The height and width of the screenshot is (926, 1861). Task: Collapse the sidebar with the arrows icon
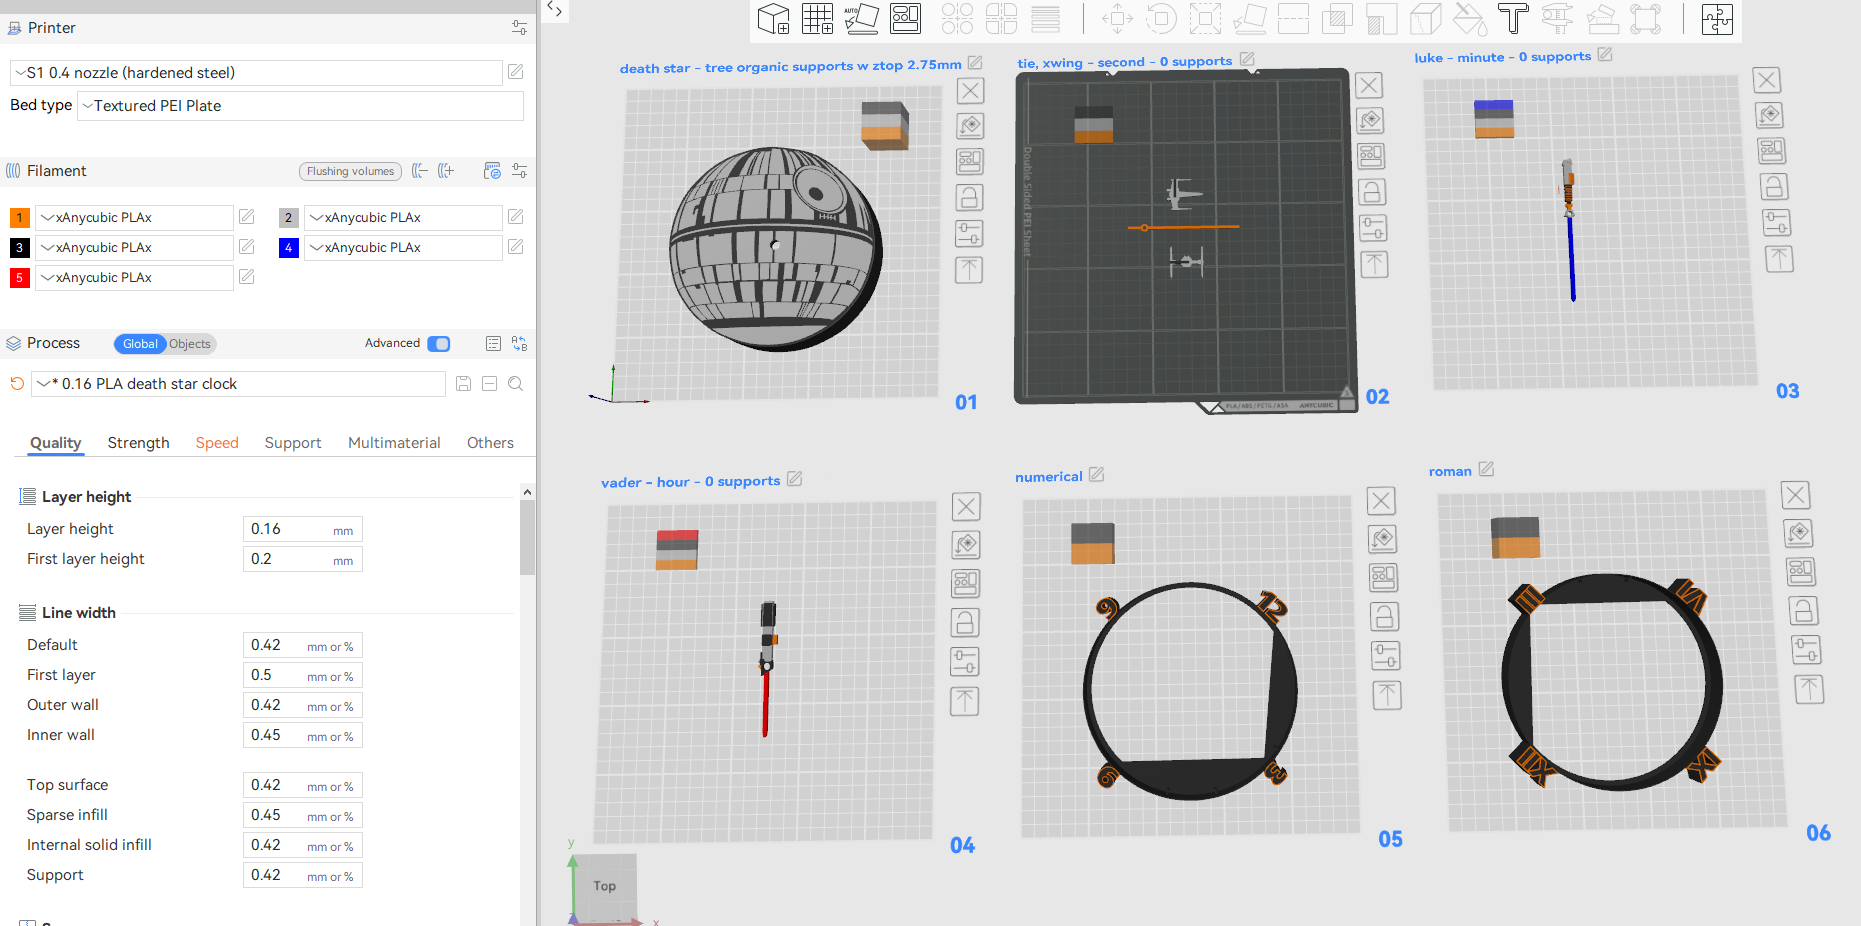555,10
